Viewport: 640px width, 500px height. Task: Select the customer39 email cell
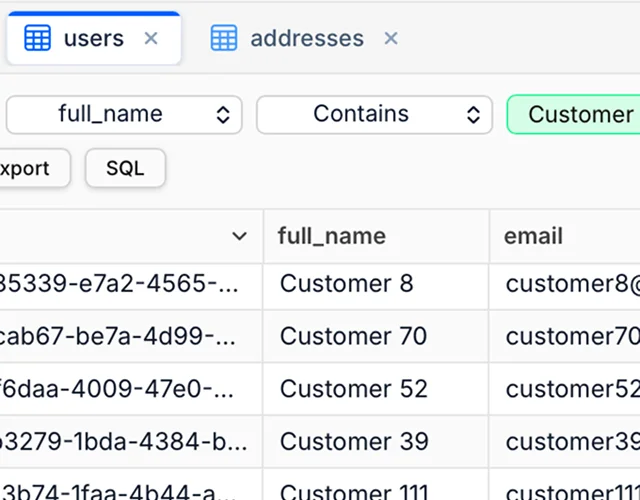(x=565, y=441)
